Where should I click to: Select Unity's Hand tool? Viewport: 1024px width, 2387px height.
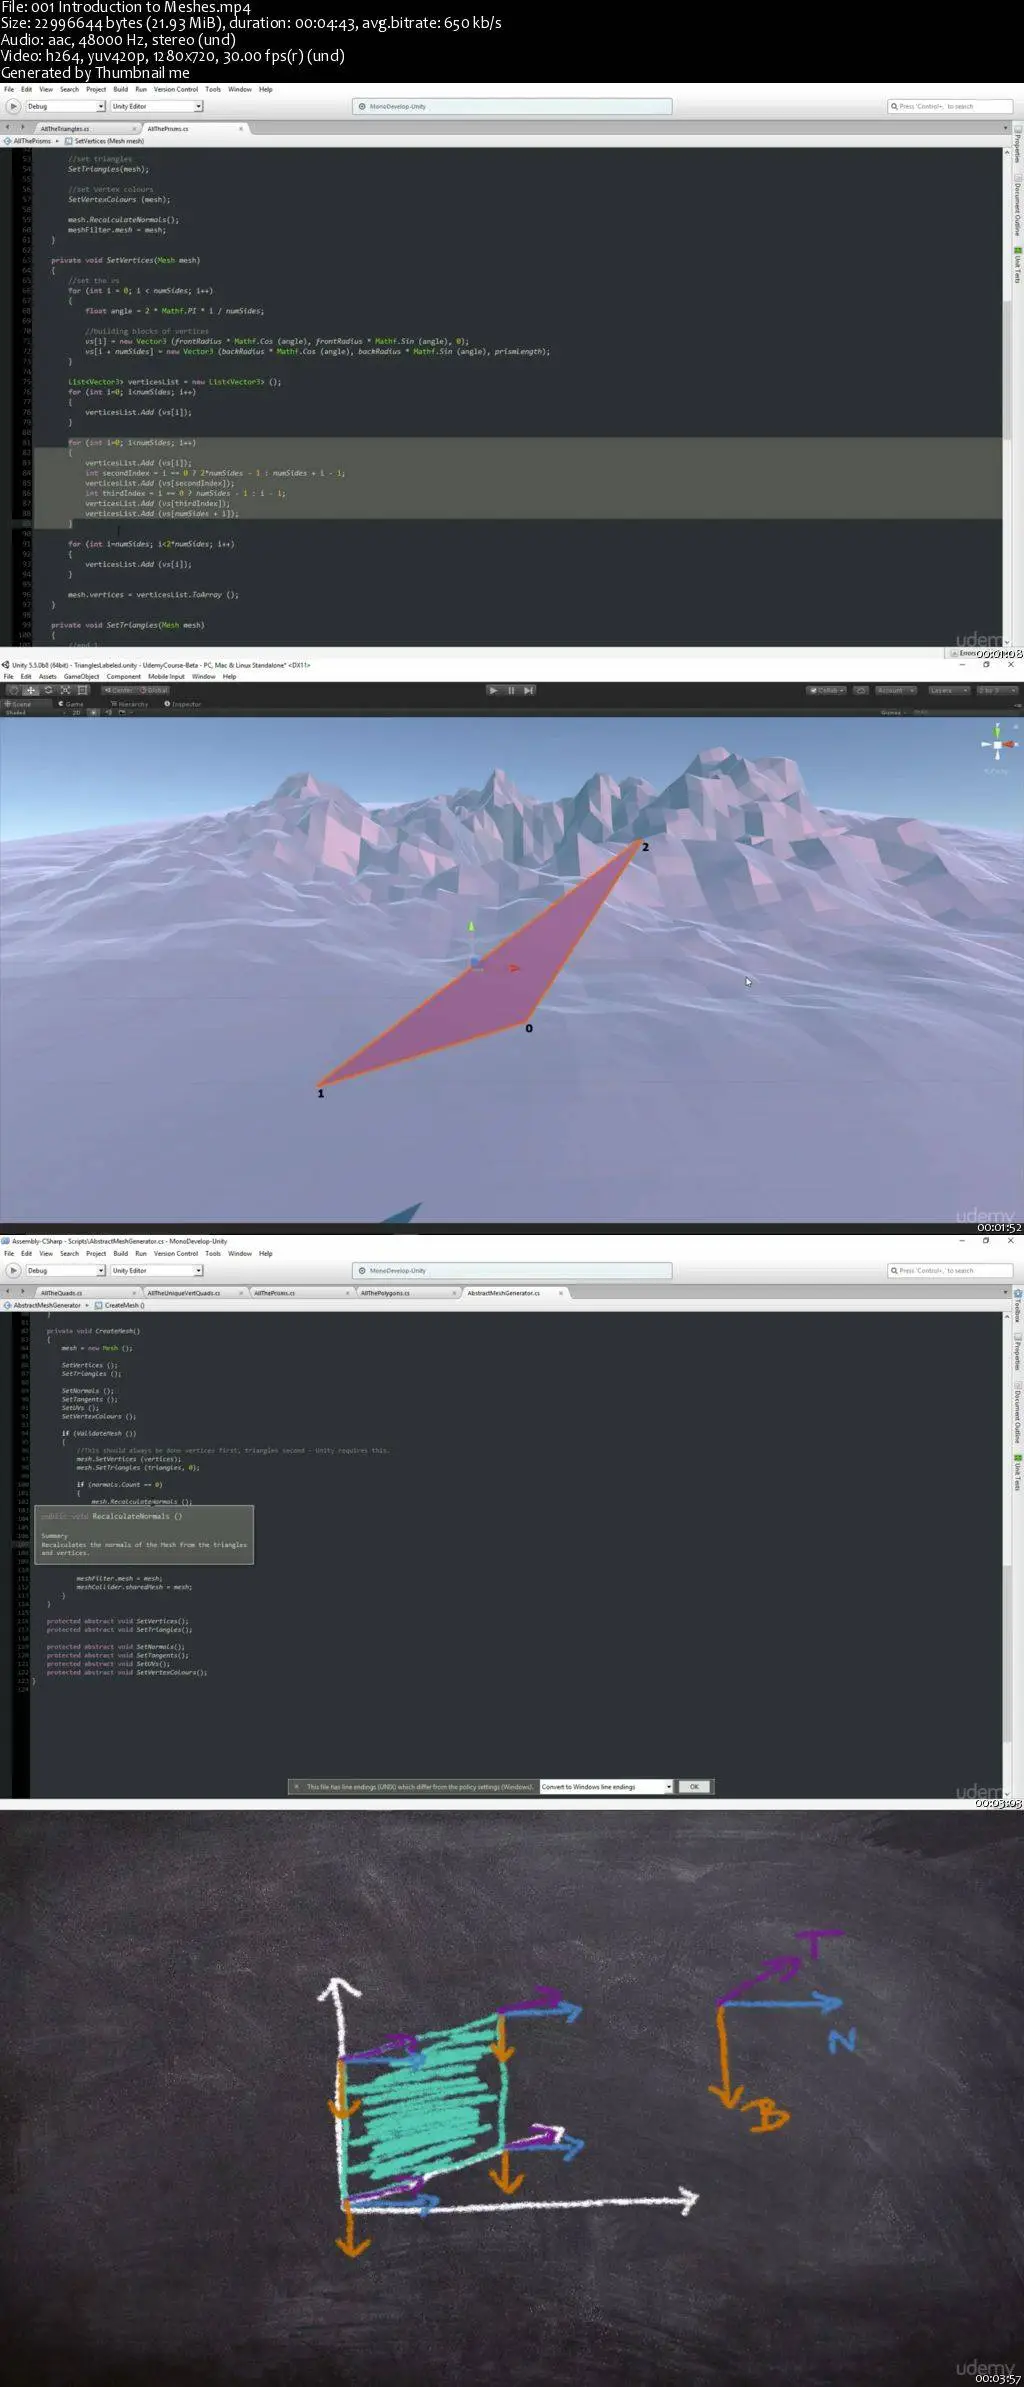click(x=14, y=690)
